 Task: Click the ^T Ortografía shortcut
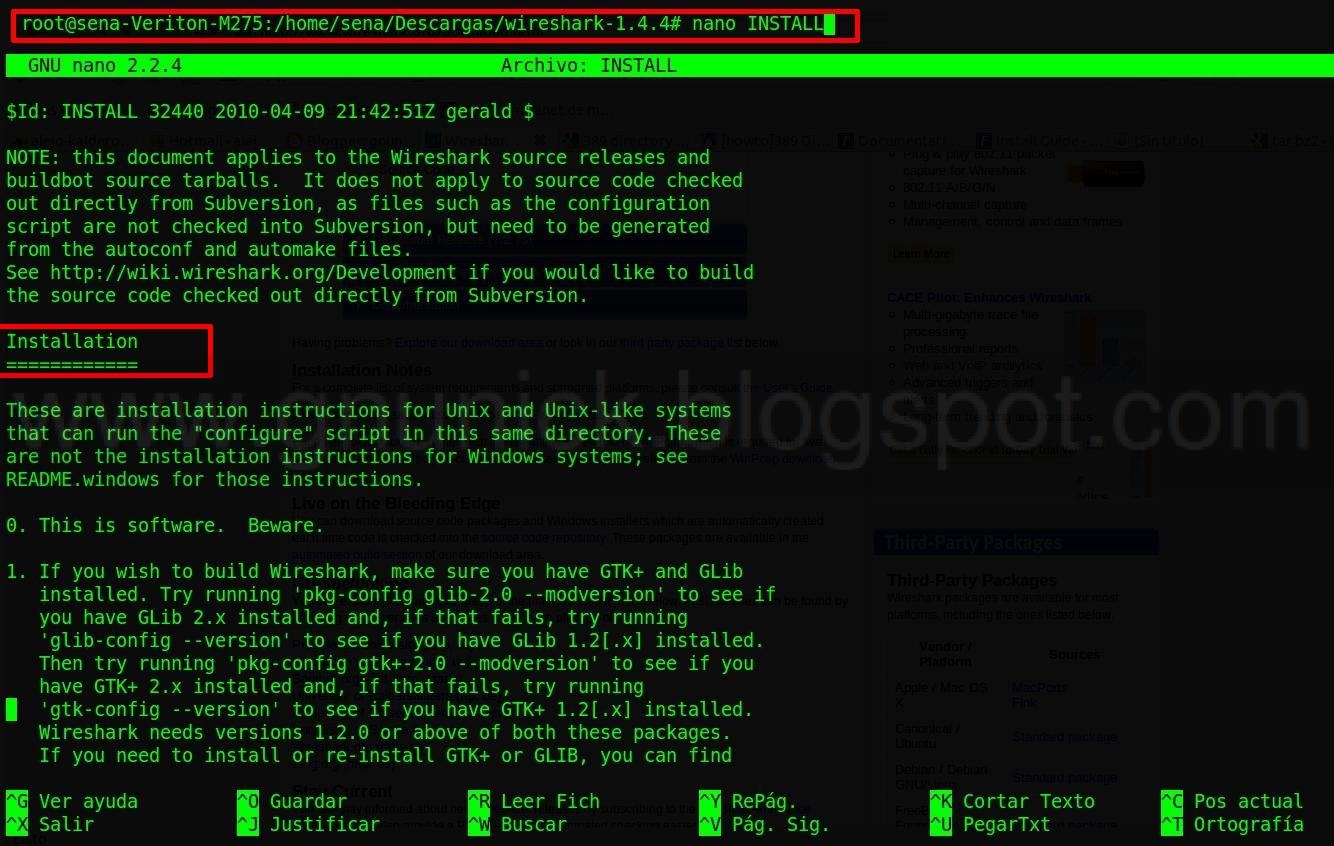pyautogui.click(x=1232, y=824)
